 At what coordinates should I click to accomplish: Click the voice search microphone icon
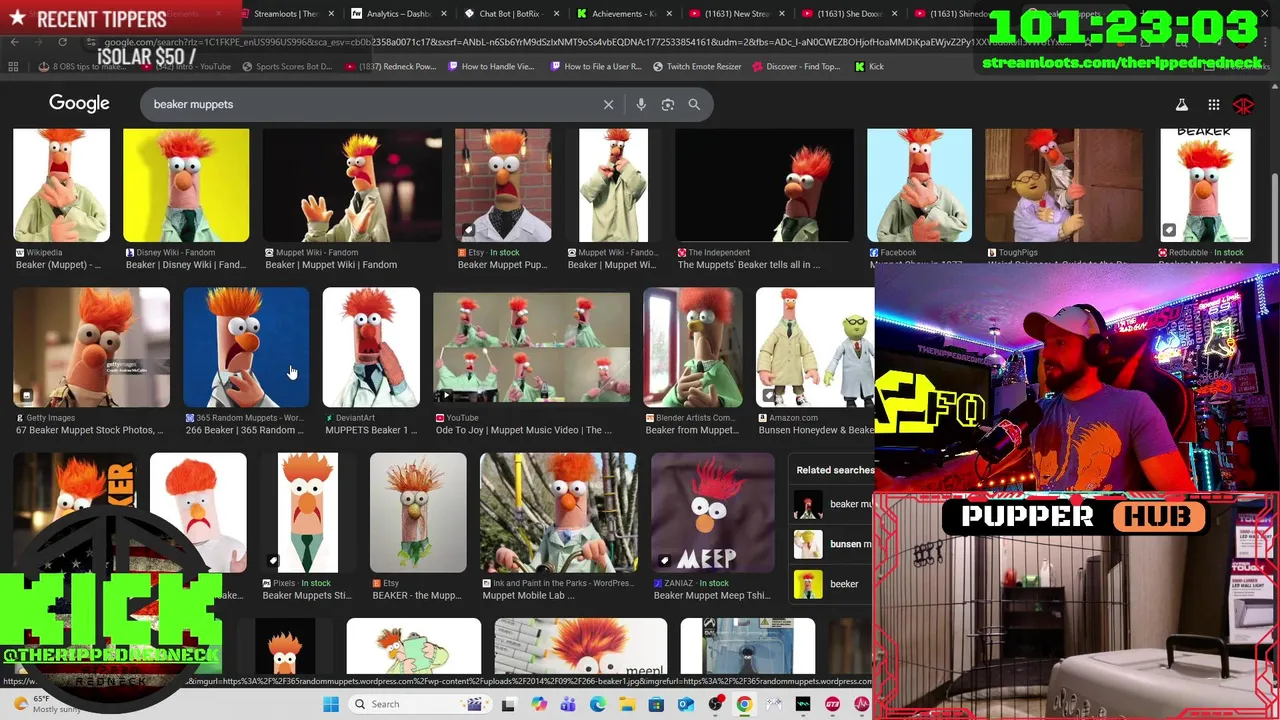[641, 104]
